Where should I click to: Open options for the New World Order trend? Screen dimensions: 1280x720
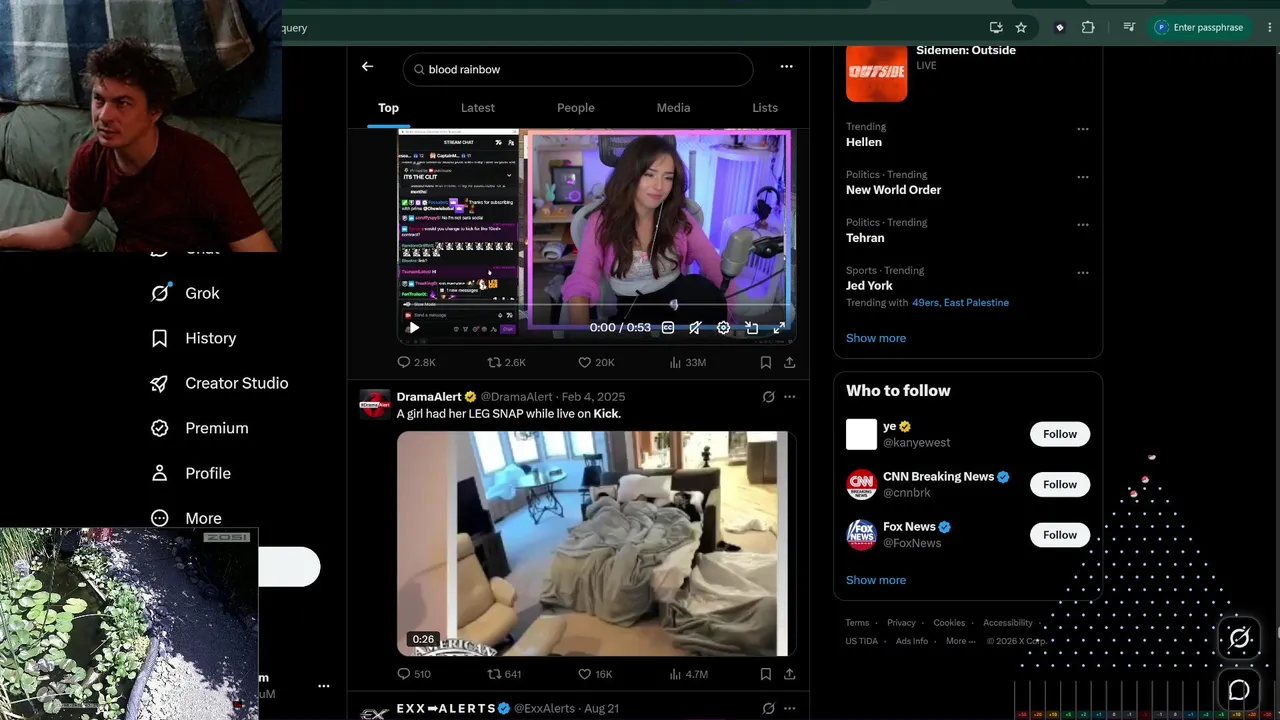coord(1082,177)
